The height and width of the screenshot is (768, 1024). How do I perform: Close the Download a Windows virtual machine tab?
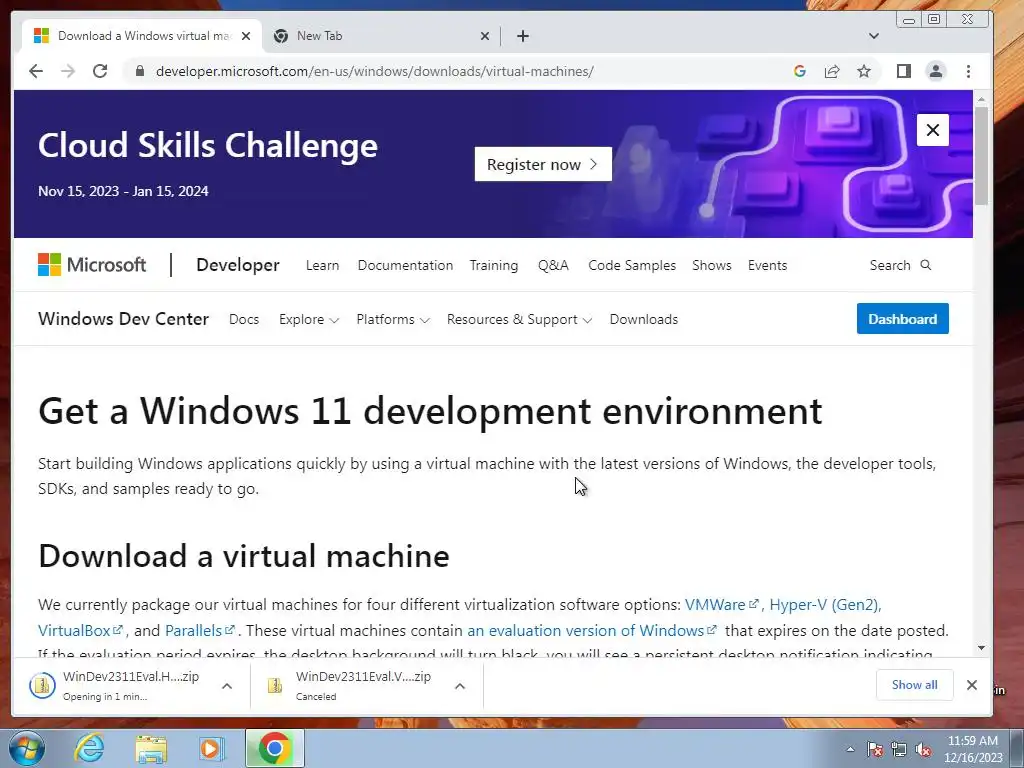pos(246,36)
